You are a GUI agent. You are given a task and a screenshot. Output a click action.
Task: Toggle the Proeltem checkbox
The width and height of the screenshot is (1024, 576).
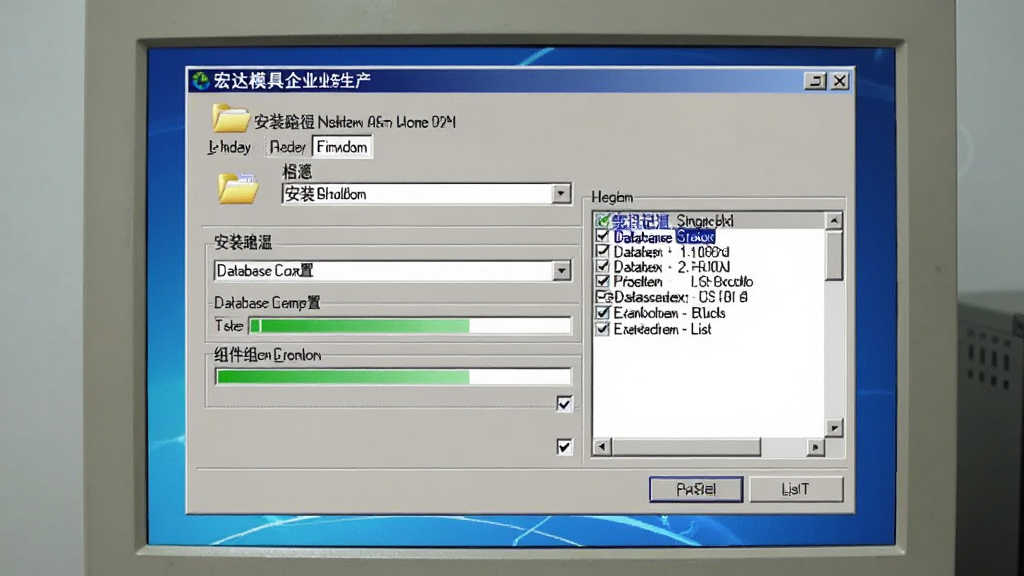pyautogui.click(x=603, y=281)
